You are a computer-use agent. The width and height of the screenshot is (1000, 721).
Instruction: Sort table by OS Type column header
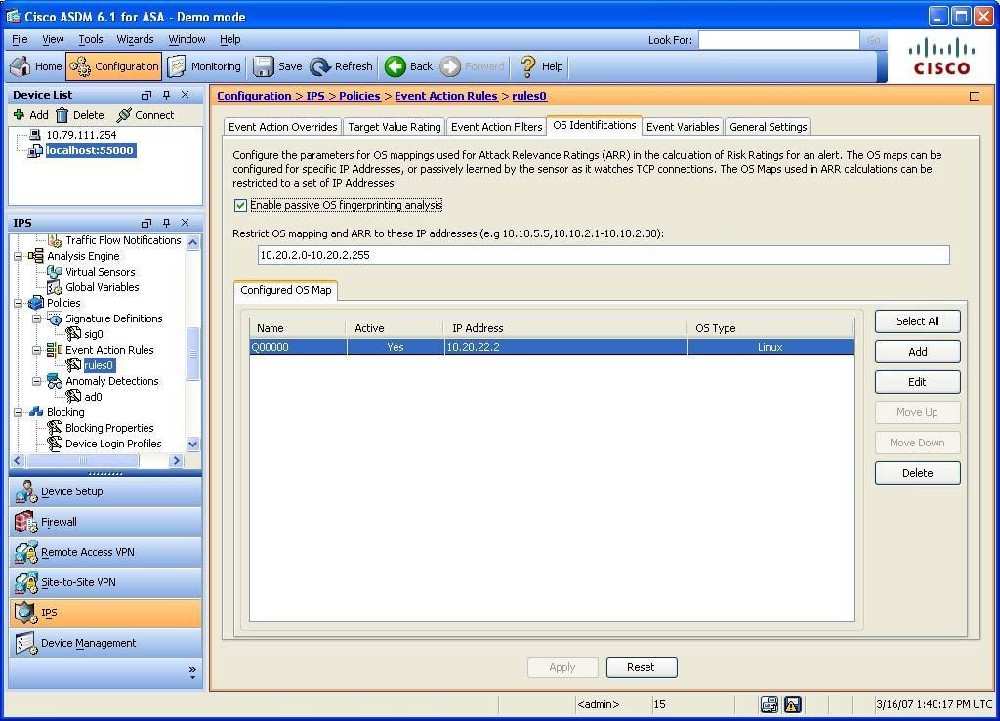[x=770, y=328]
